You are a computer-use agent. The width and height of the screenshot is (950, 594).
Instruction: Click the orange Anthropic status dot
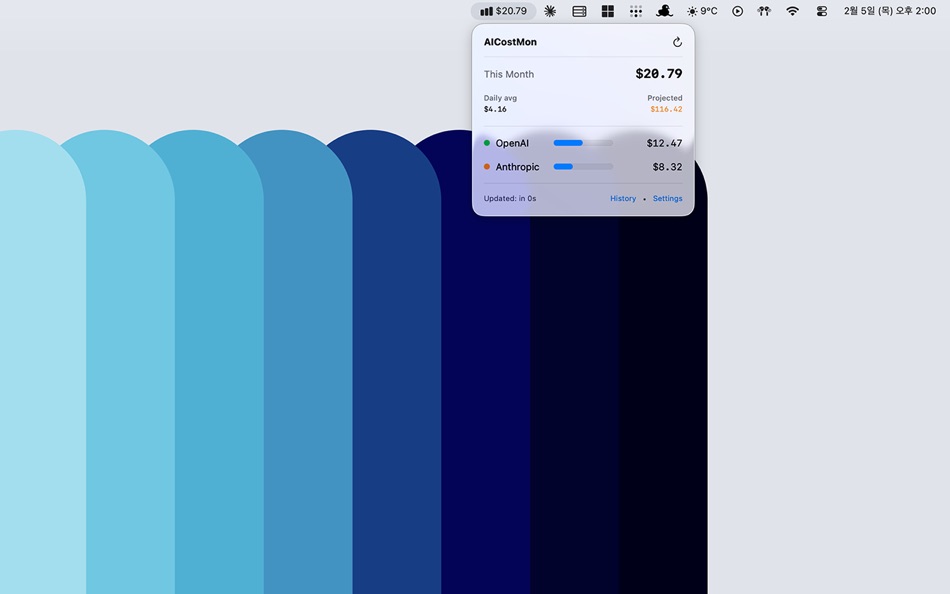[x=487, y=167]
